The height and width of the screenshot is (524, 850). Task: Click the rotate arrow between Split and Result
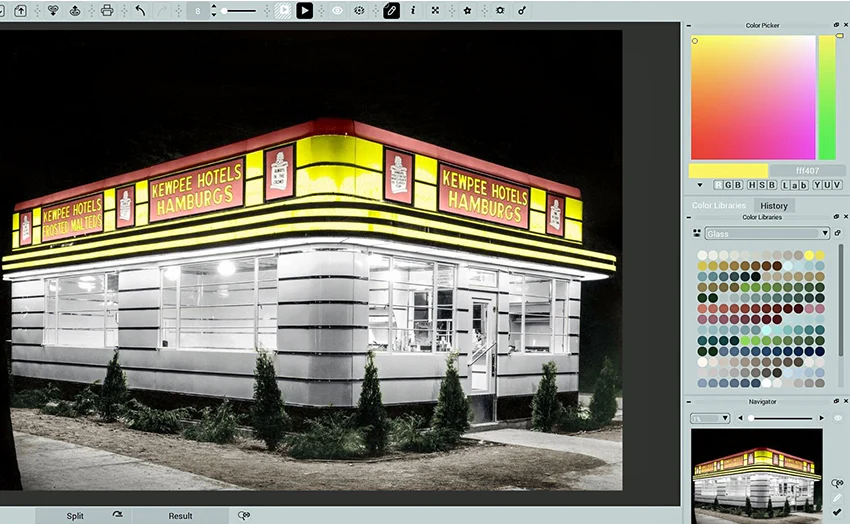[118, 514]
